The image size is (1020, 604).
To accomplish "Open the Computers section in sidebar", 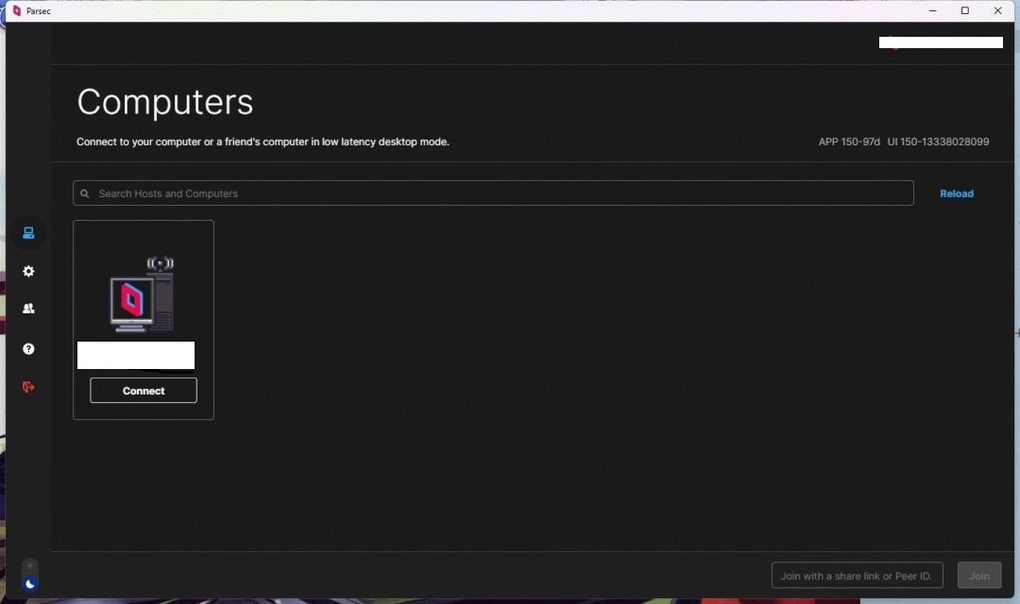I will (29, 233).
